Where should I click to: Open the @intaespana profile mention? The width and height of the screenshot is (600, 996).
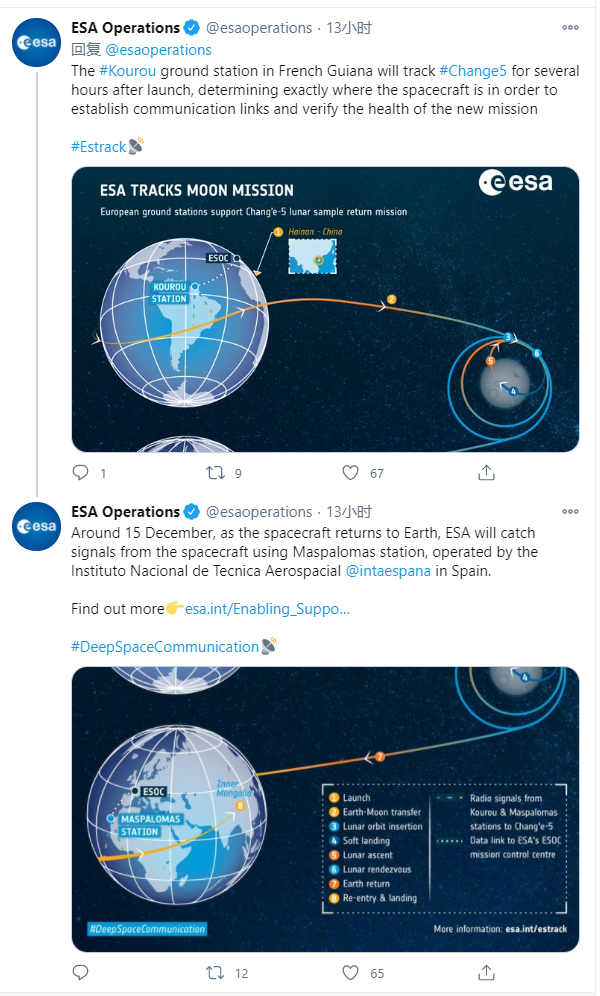tap(388, 570)
